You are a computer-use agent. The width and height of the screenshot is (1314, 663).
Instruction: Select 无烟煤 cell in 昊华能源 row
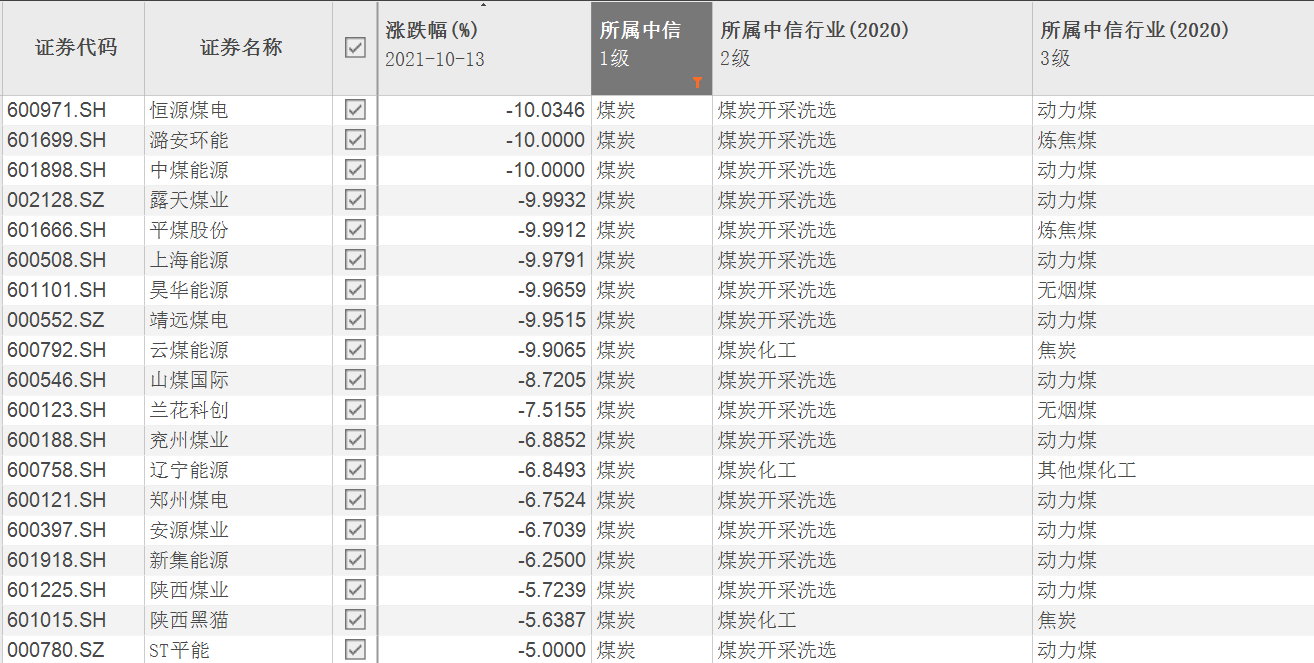[1067, 290]
